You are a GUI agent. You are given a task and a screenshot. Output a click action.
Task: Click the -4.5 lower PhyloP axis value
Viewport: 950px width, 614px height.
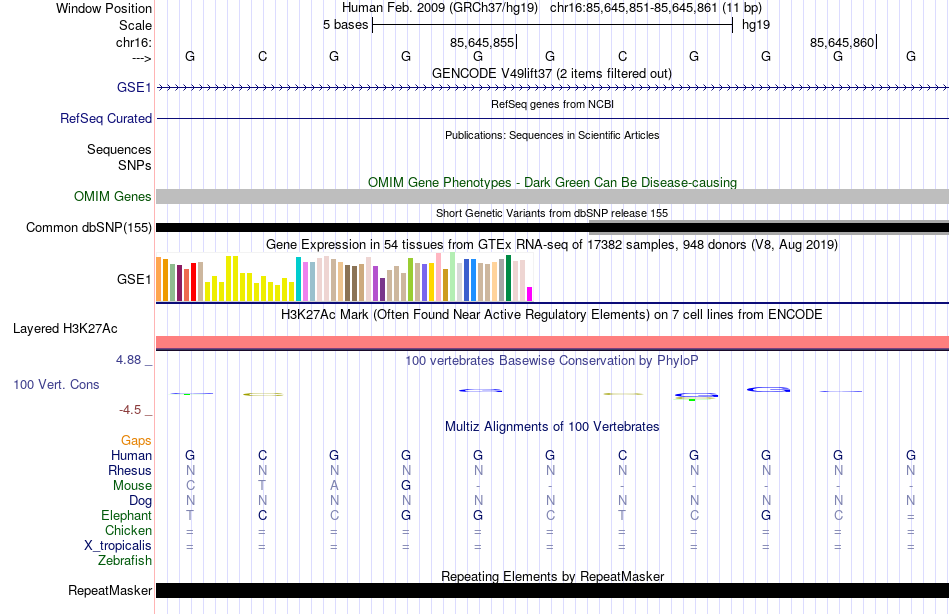point(130,410)
